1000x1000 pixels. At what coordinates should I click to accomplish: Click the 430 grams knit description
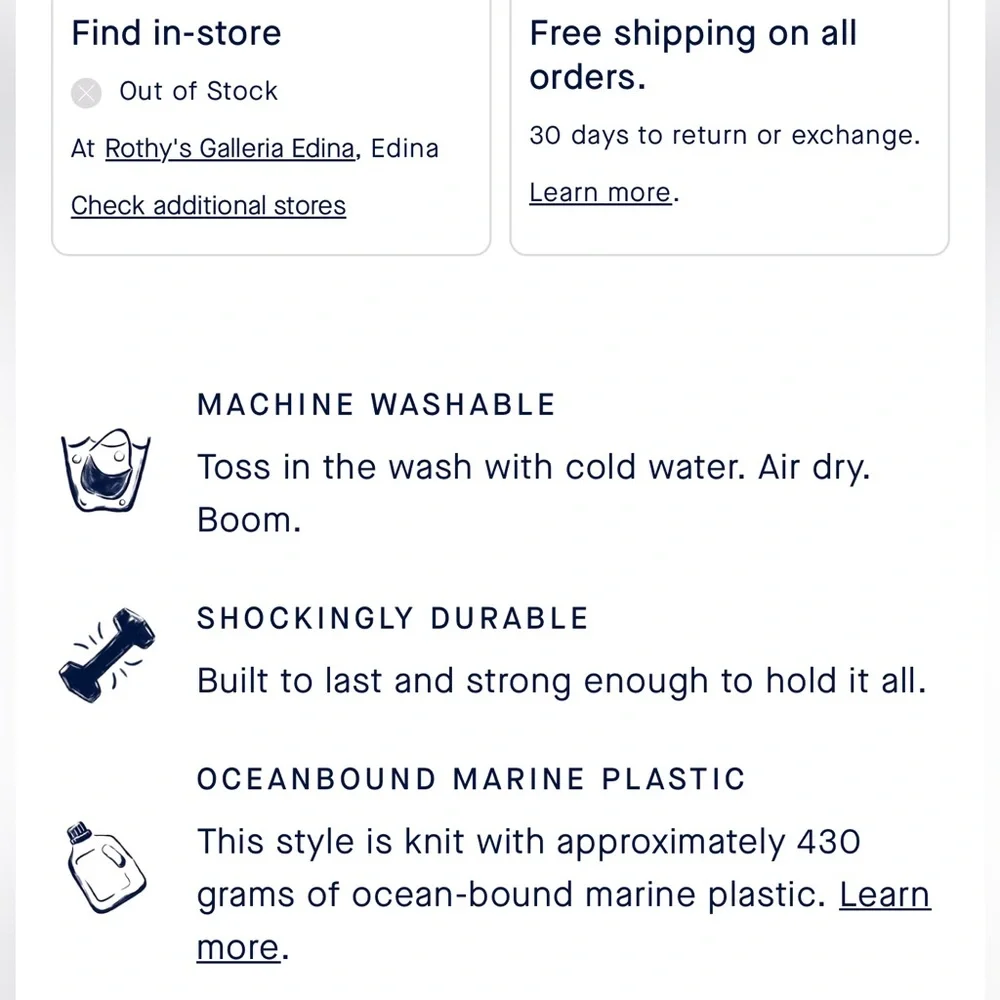pos(528,843)
